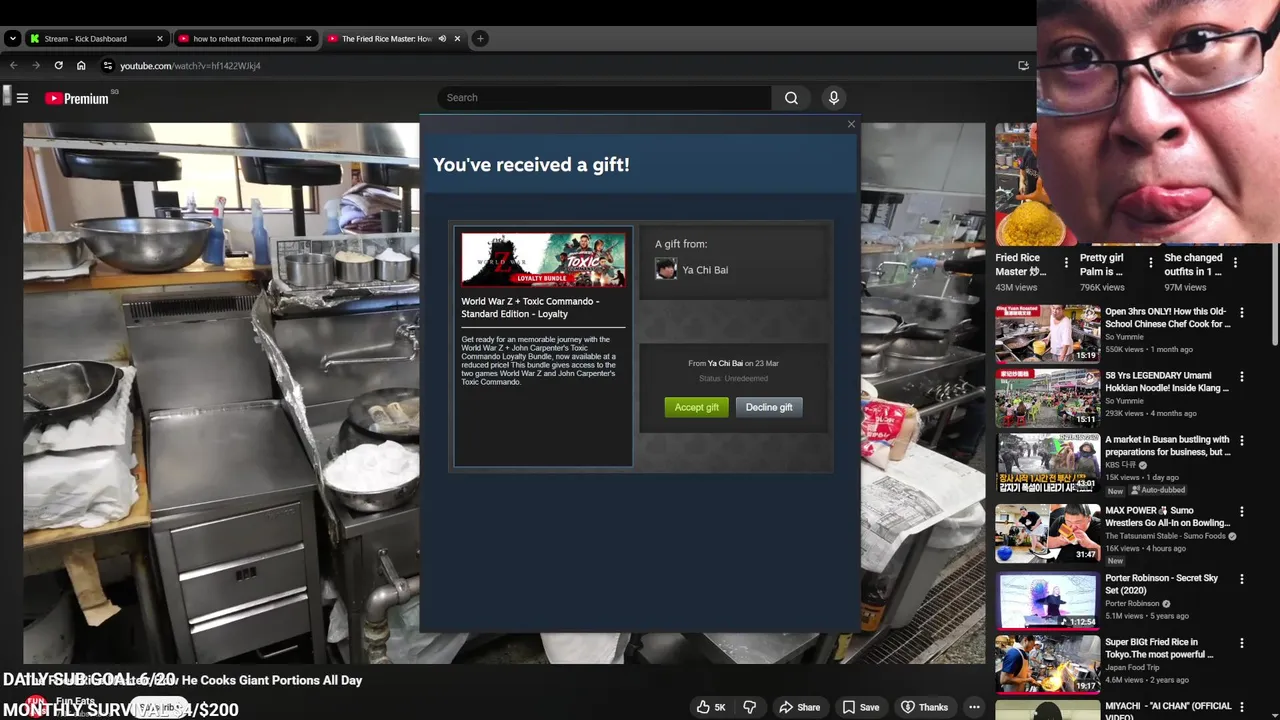Open 'Pretty girl Palm is' short
1280x720 pixels.
pos(1101,264)
